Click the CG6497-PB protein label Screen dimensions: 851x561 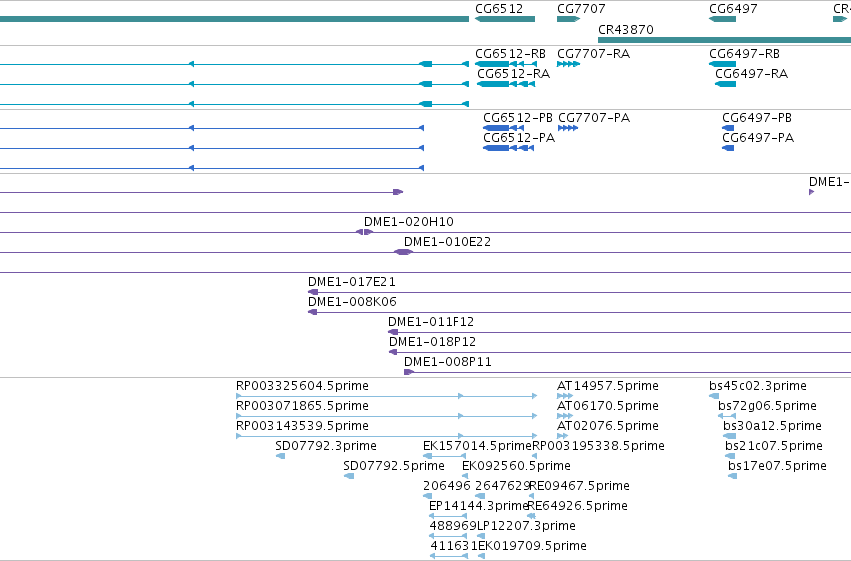point(757,118)
